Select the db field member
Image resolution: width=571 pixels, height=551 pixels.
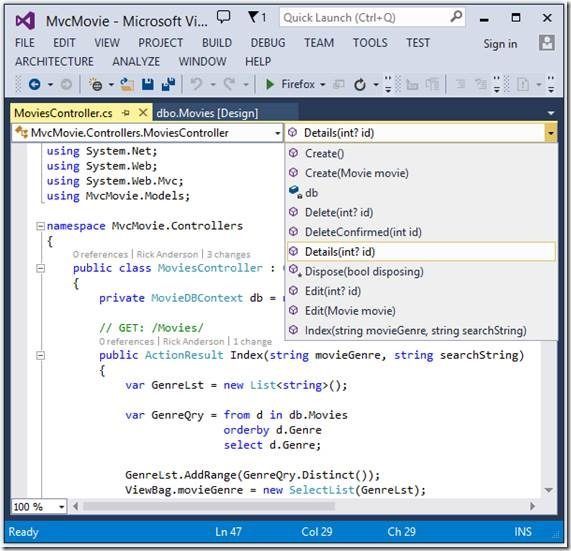coord(421,193)
